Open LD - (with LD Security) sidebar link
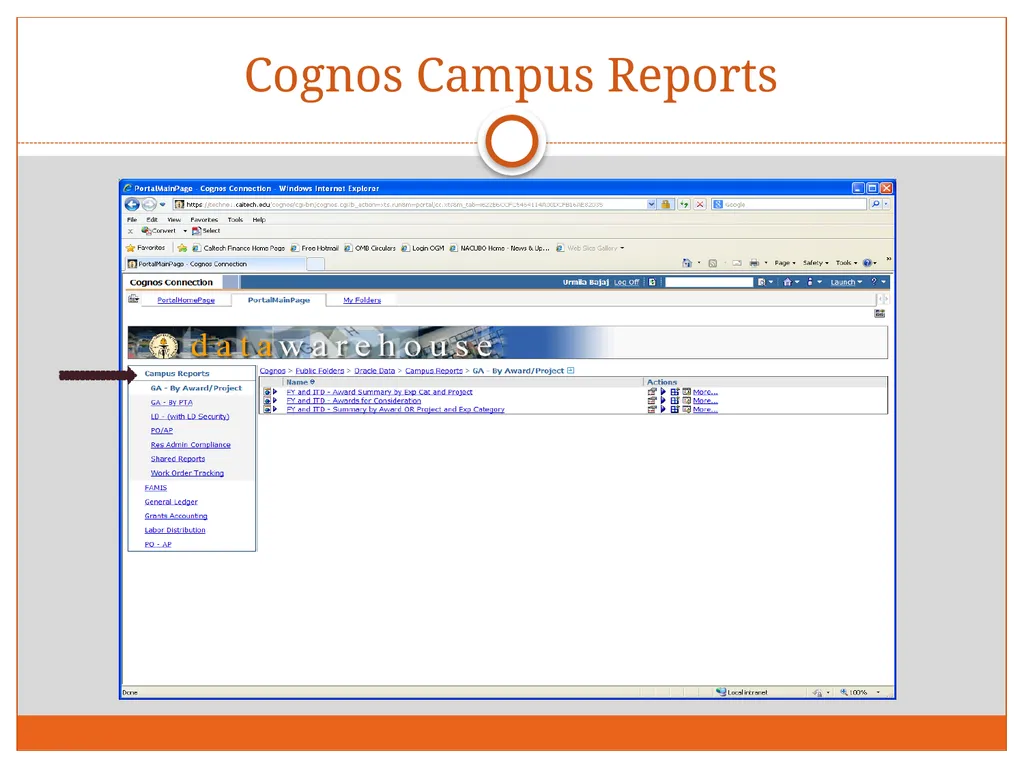Screen dimensions: 1024x768 (x=189, y=416)
